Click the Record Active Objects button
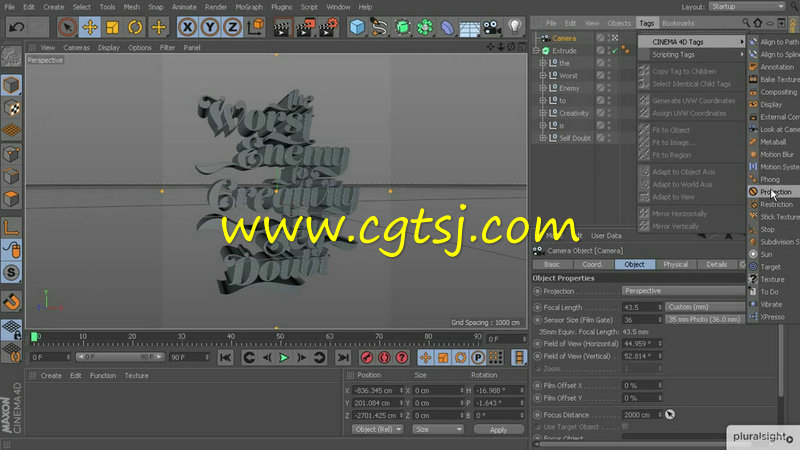800x450 pixels. click(366, 358)
